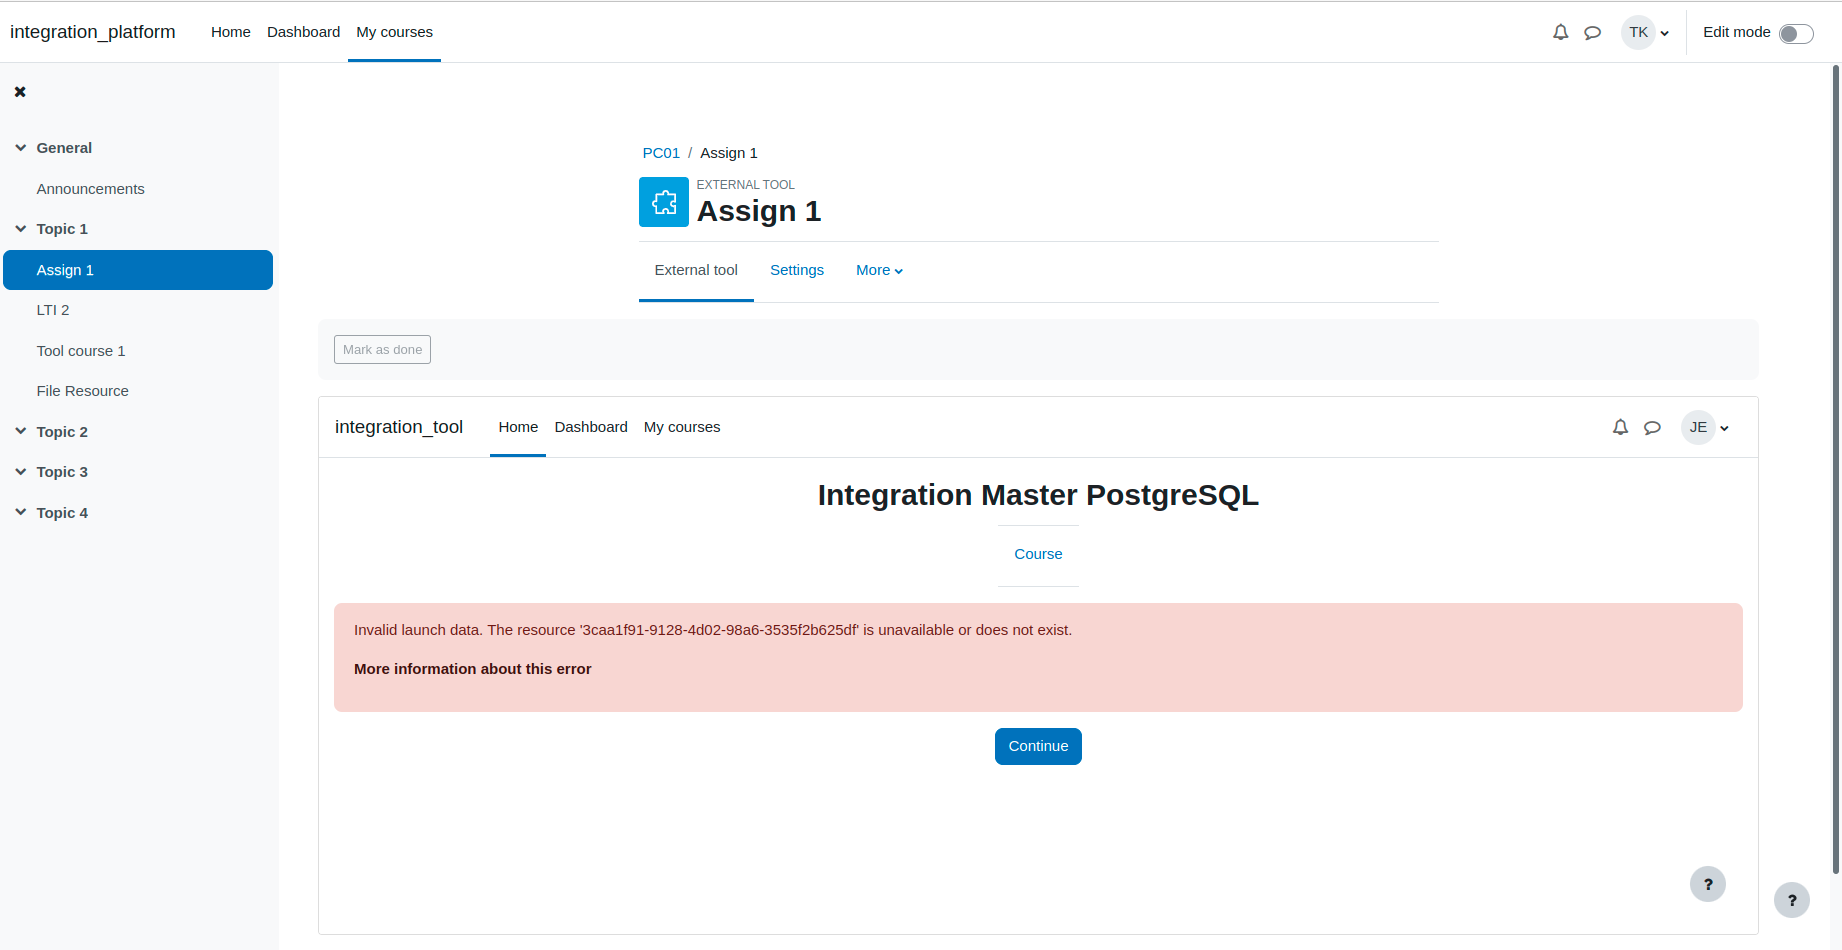Open TK user menu dropdown arrow
Screen dimensions: 1842x950
click(1665, 33)
